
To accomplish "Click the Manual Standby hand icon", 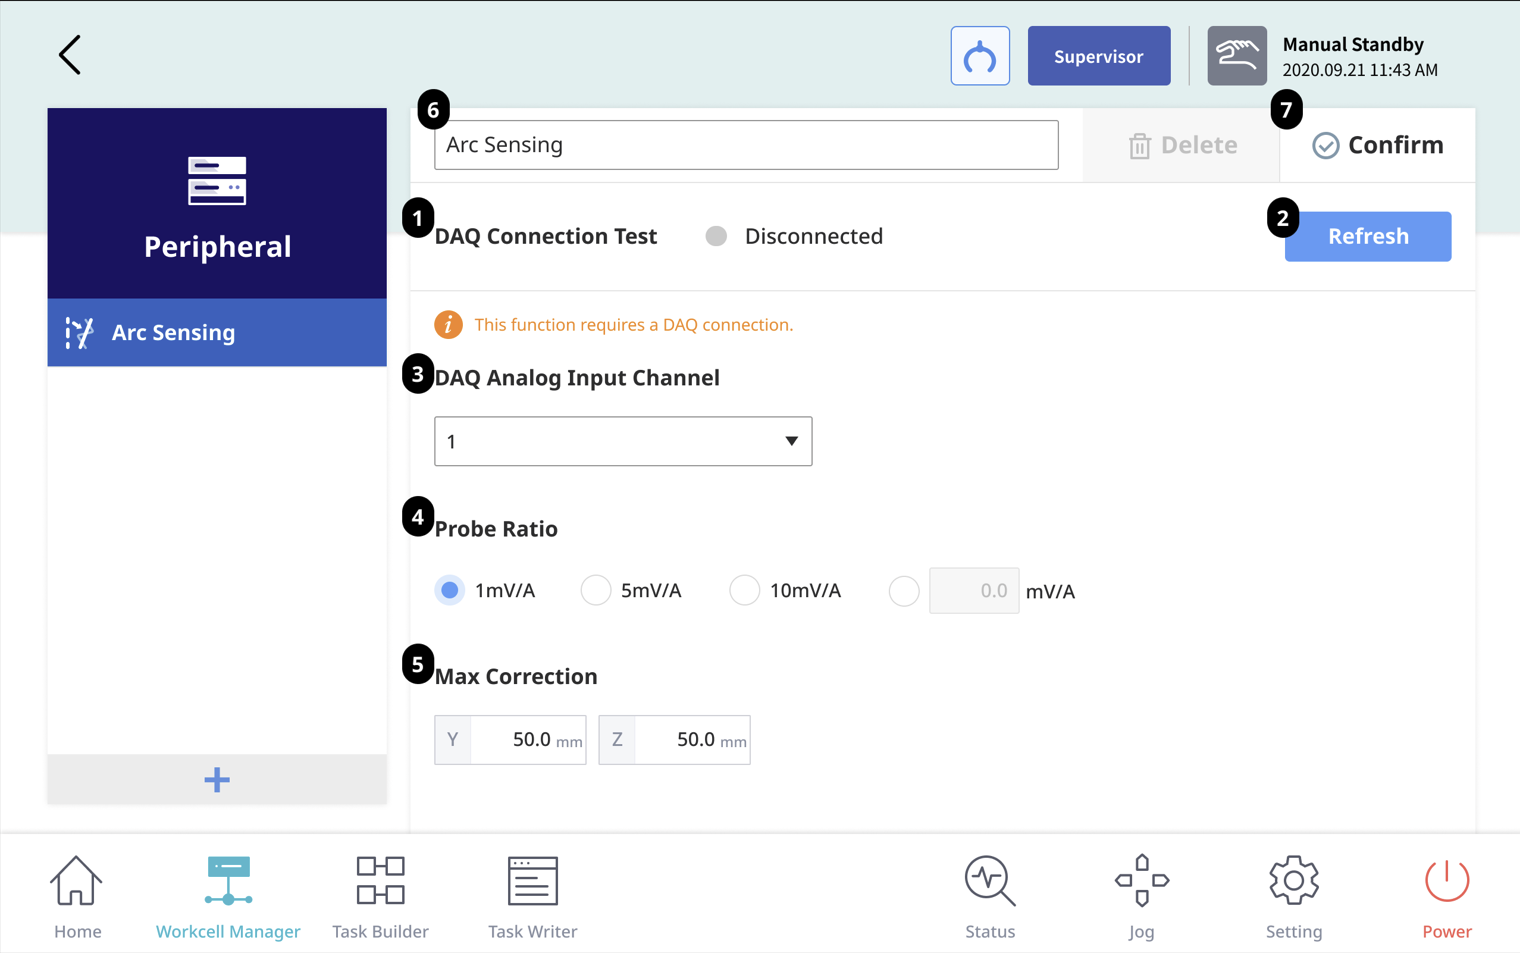I will [1236, 56].
